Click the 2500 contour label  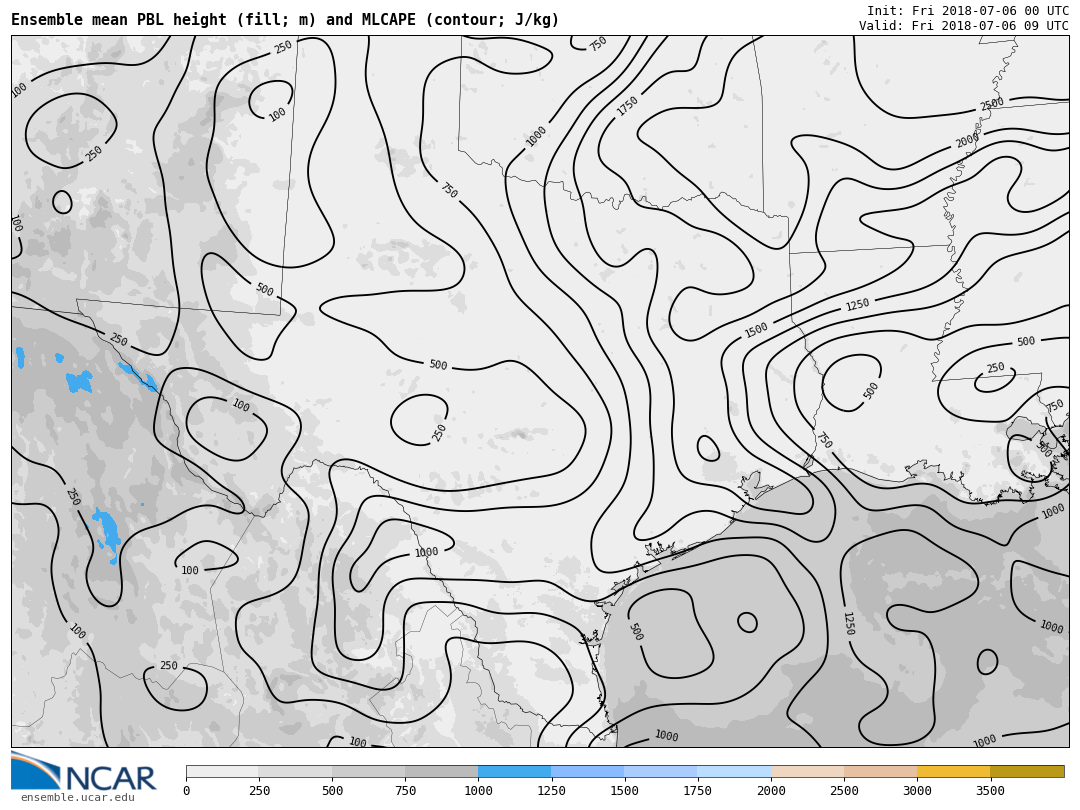tap(992, 105)
